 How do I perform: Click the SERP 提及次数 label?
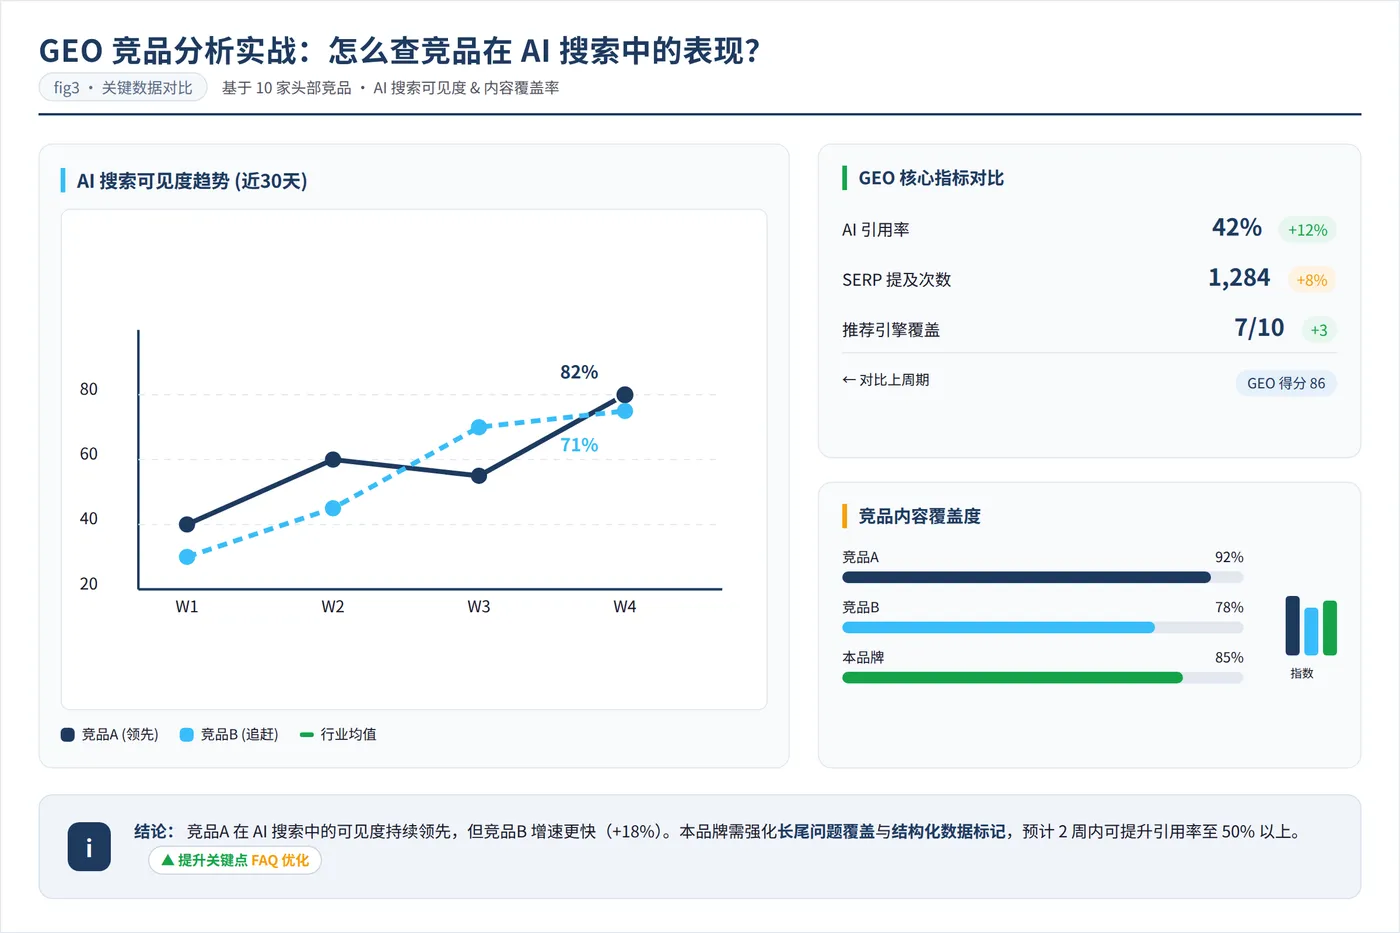coord(897,280)
